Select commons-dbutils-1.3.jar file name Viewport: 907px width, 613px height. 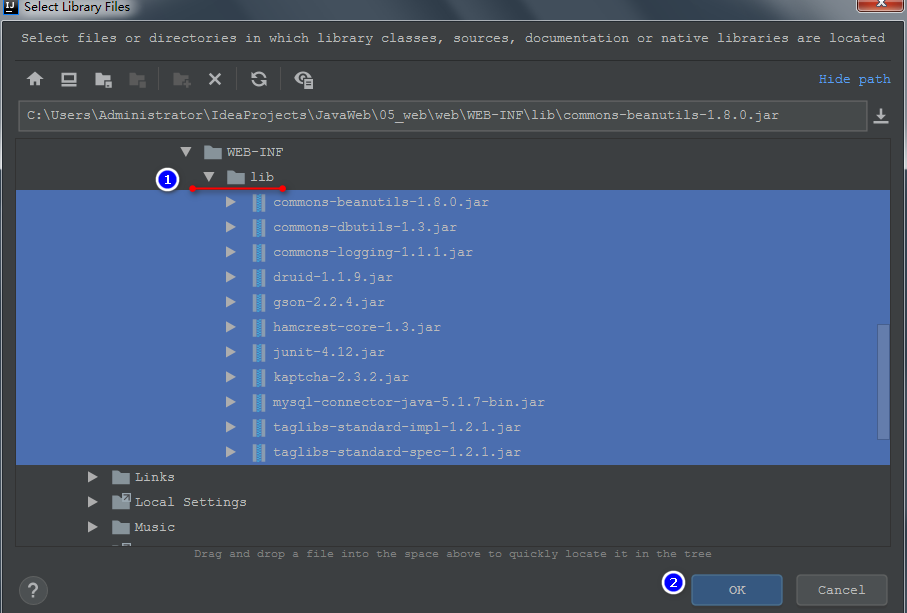click(364, 227)
